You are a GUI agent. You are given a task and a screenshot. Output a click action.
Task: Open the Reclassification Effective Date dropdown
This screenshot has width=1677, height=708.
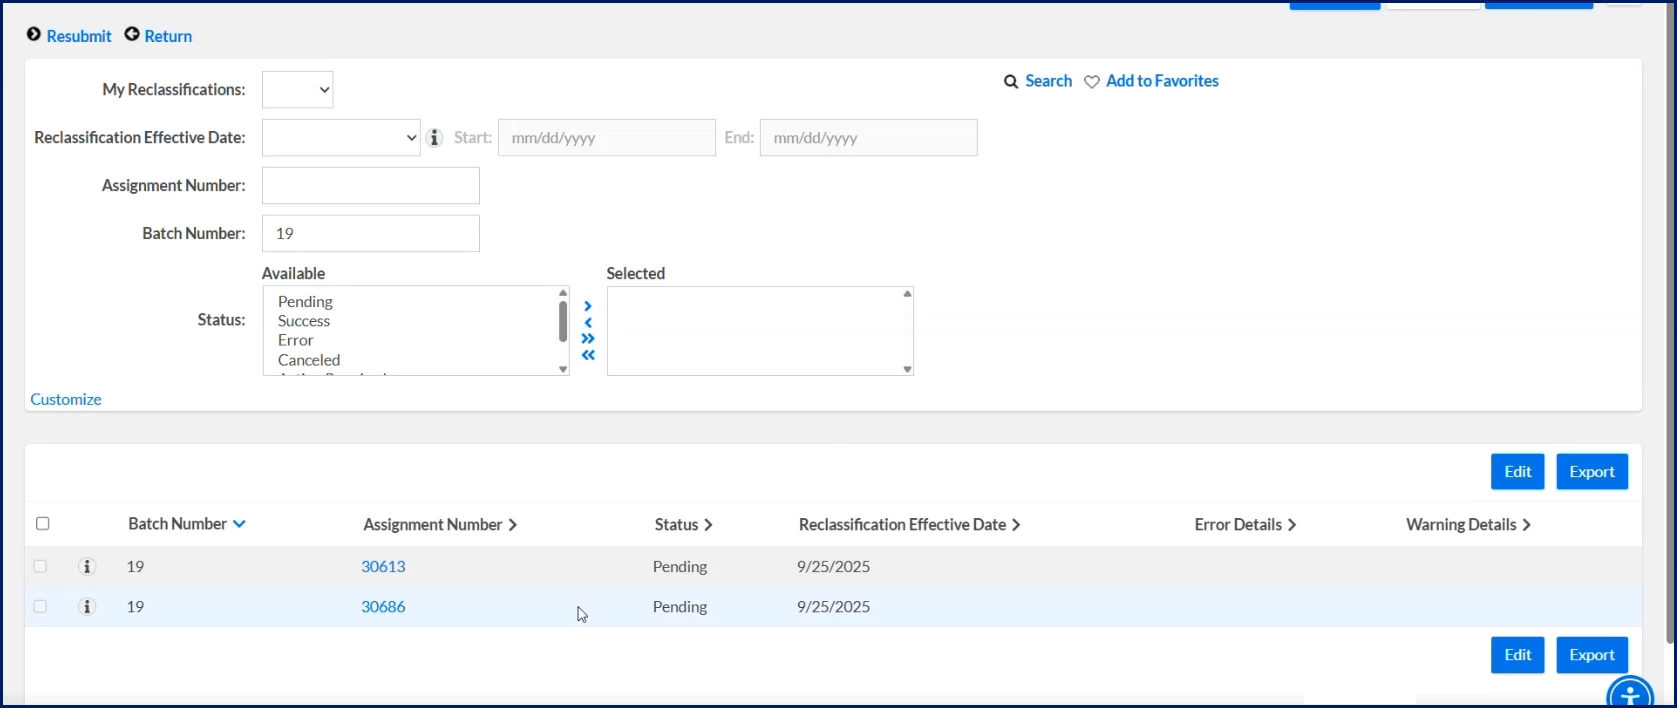(x=341, y=137)
